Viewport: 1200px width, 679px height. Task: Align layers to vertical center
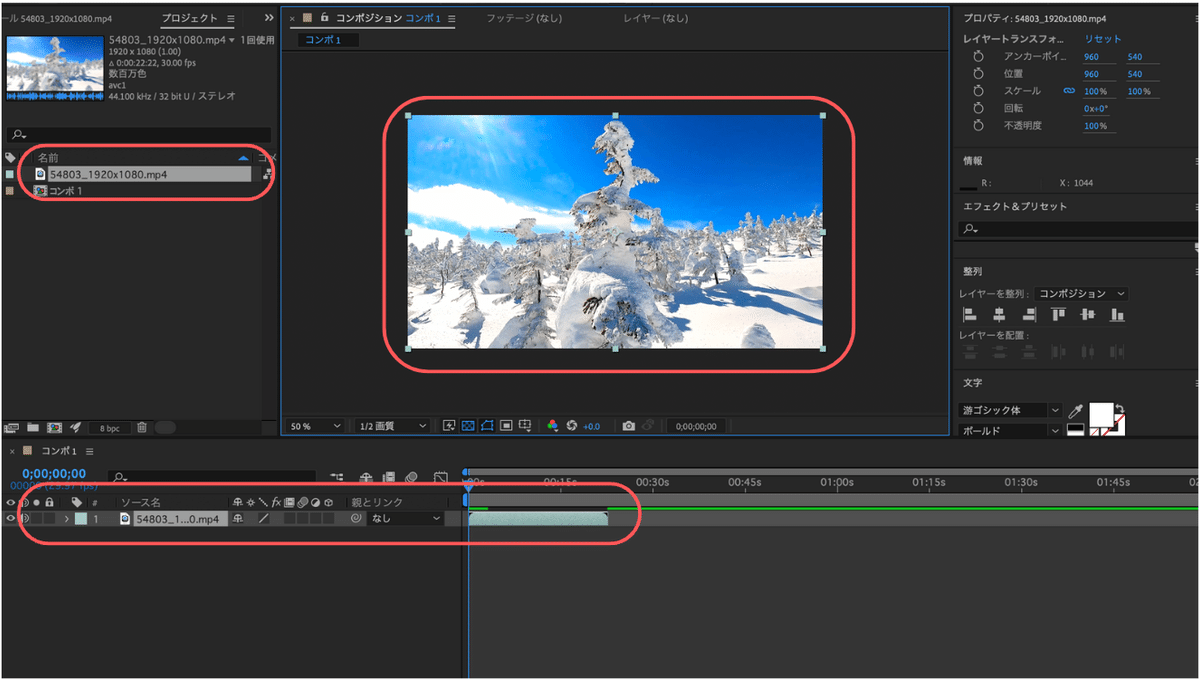1088,315
